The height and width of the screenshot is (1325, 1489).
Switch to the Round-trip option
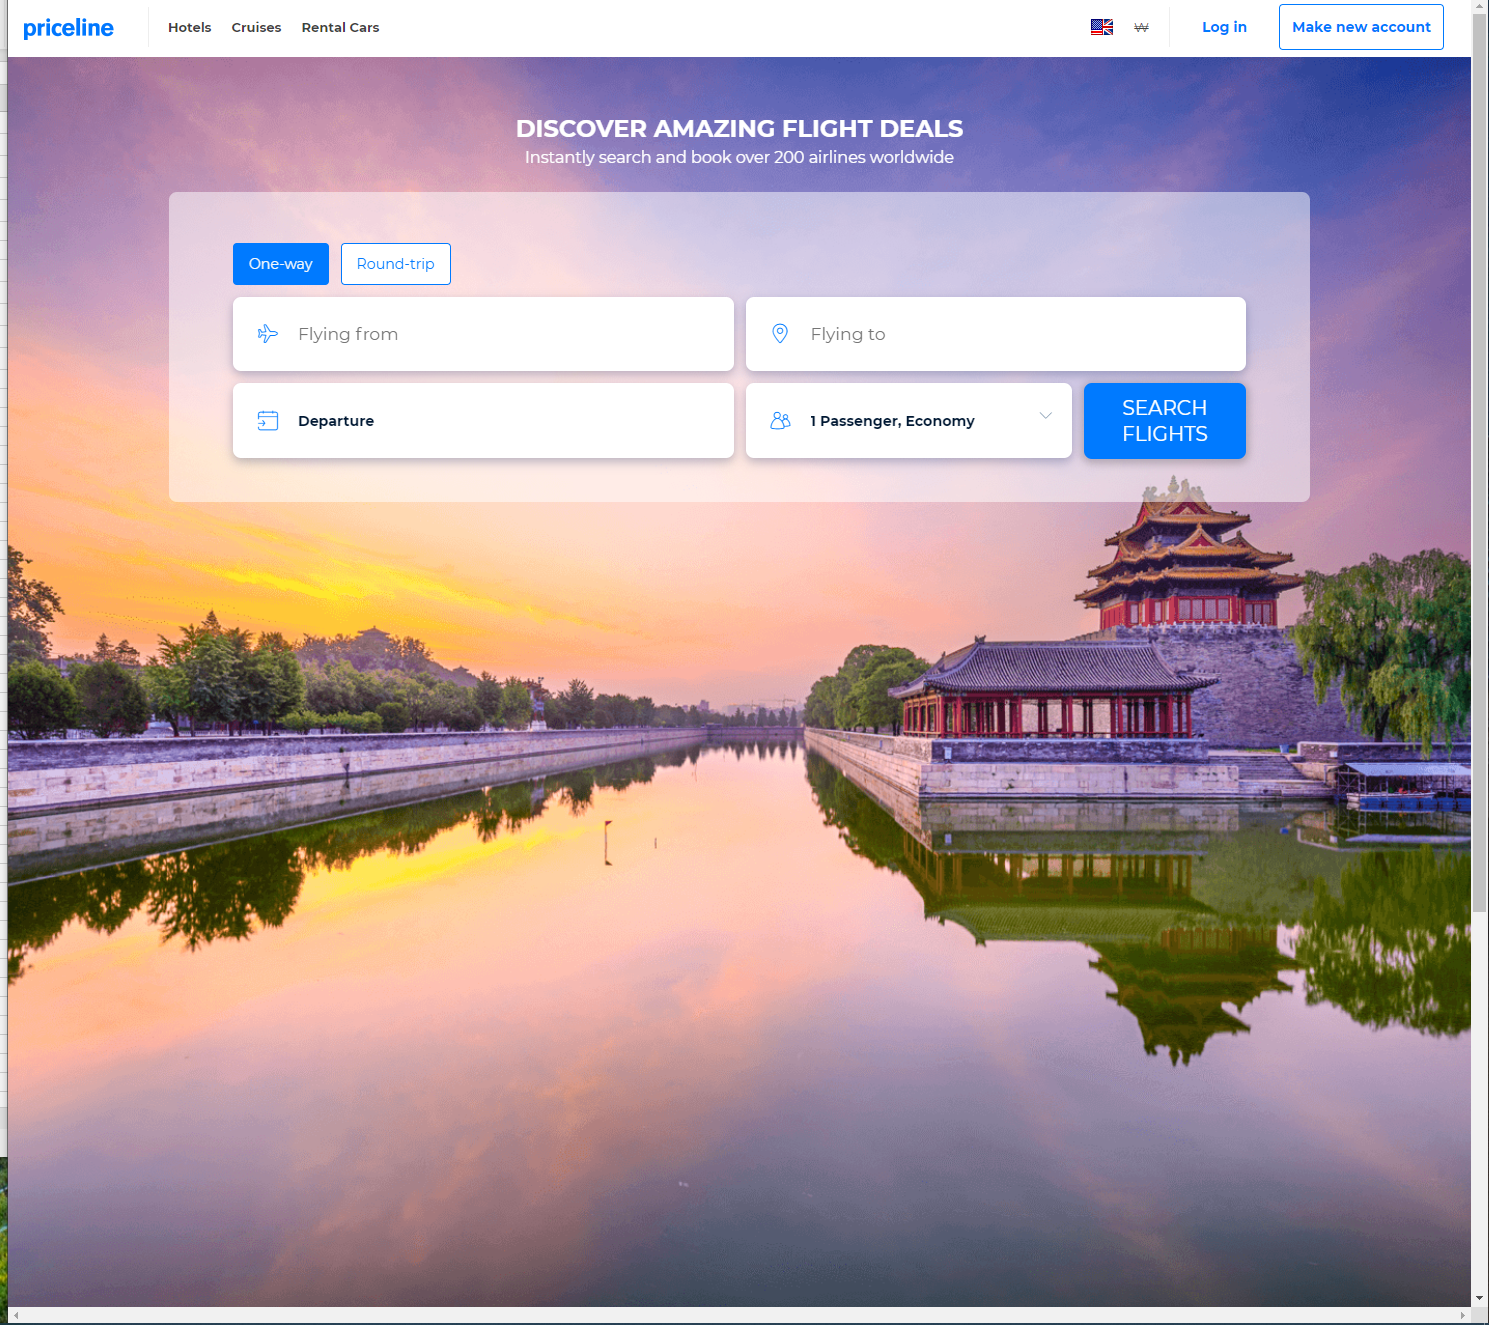[x=395, y=264]
